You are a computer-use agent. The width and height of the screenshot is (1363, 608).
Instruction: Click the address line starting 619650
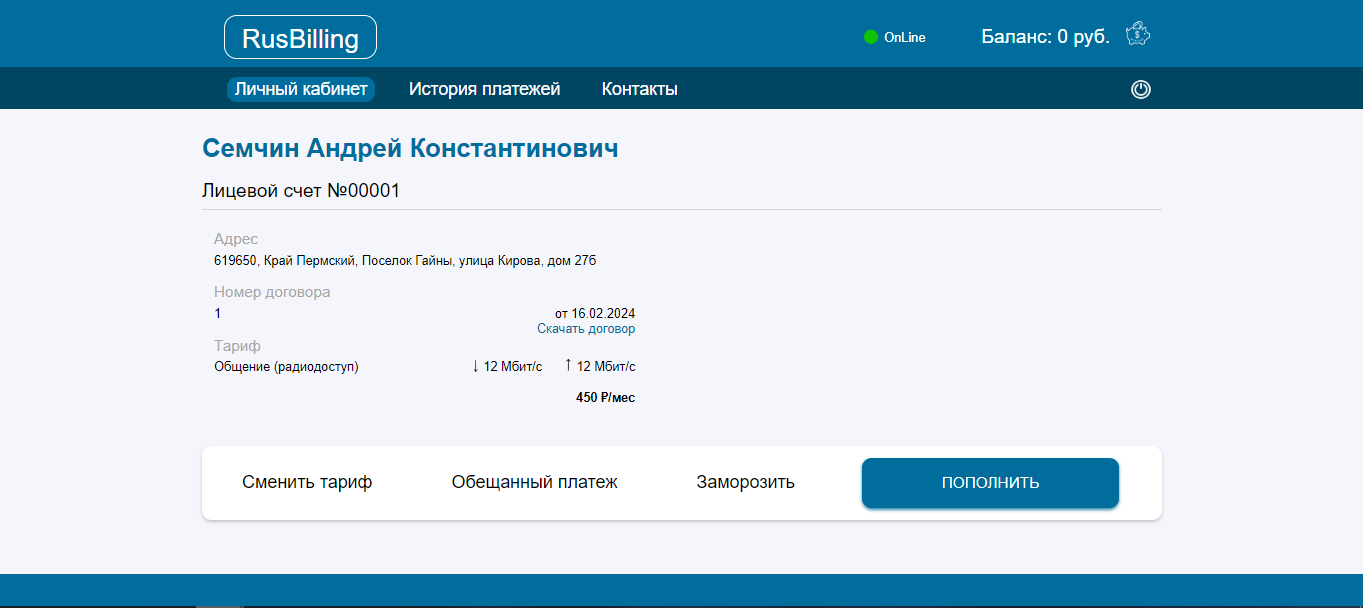click(x=405, y=261)
